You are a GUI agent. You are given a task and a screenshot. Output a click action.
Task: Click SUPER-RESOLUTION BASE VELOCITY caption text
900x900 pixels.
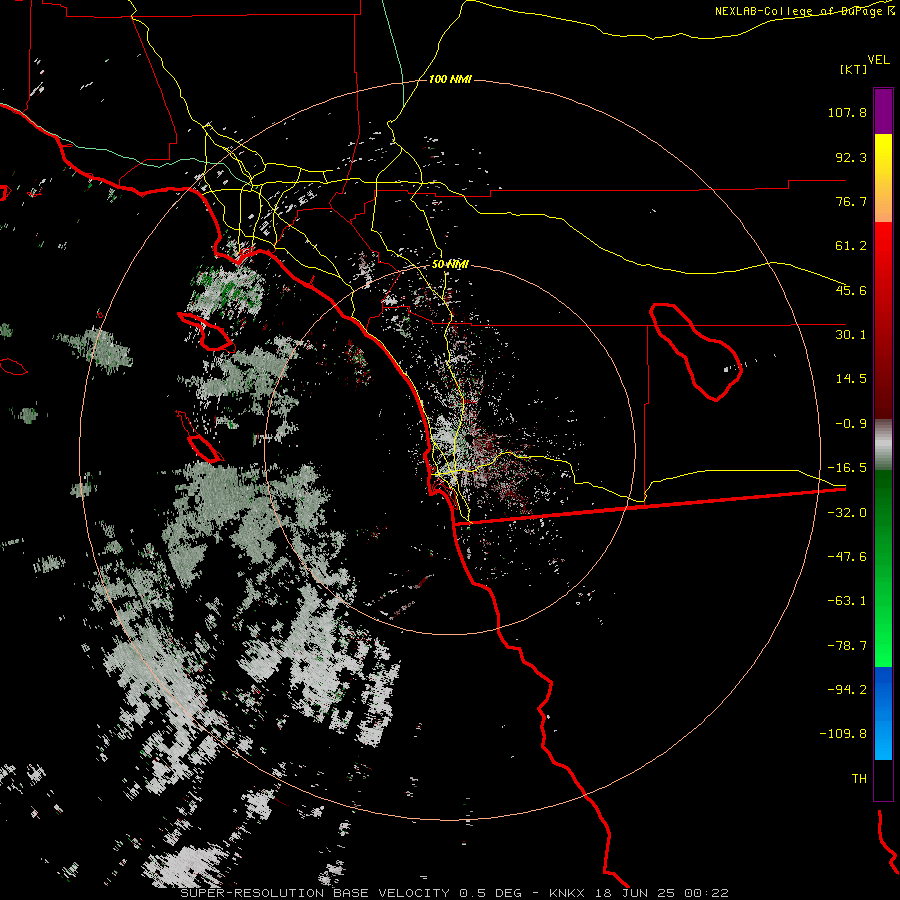pos(315,893)
